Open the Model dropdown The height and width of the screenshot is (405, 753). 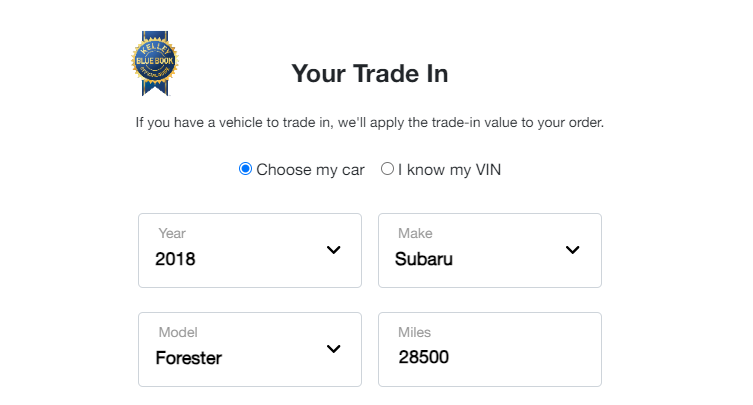[250, 349]
